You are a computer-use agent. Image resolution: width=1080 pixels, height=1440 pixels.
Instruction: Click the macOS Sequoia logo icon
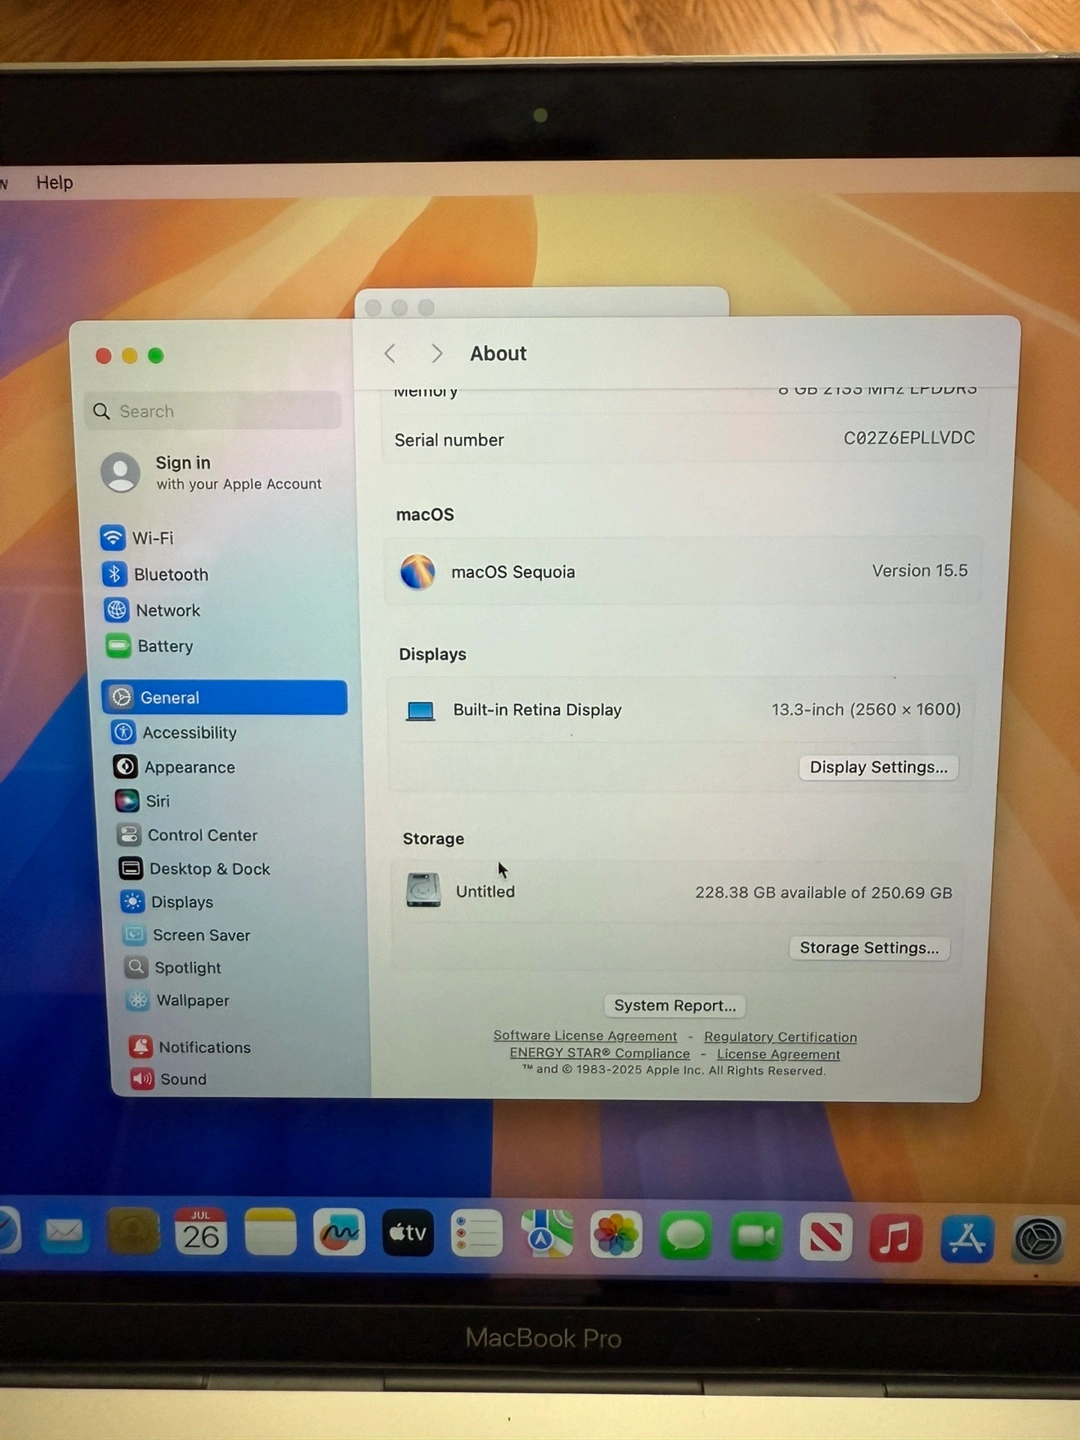click(418, 572)
